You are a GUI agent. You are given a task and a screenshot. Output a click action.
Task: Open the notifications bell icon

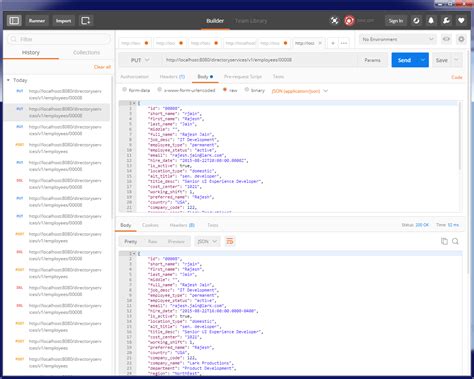[x=431, y=21]
